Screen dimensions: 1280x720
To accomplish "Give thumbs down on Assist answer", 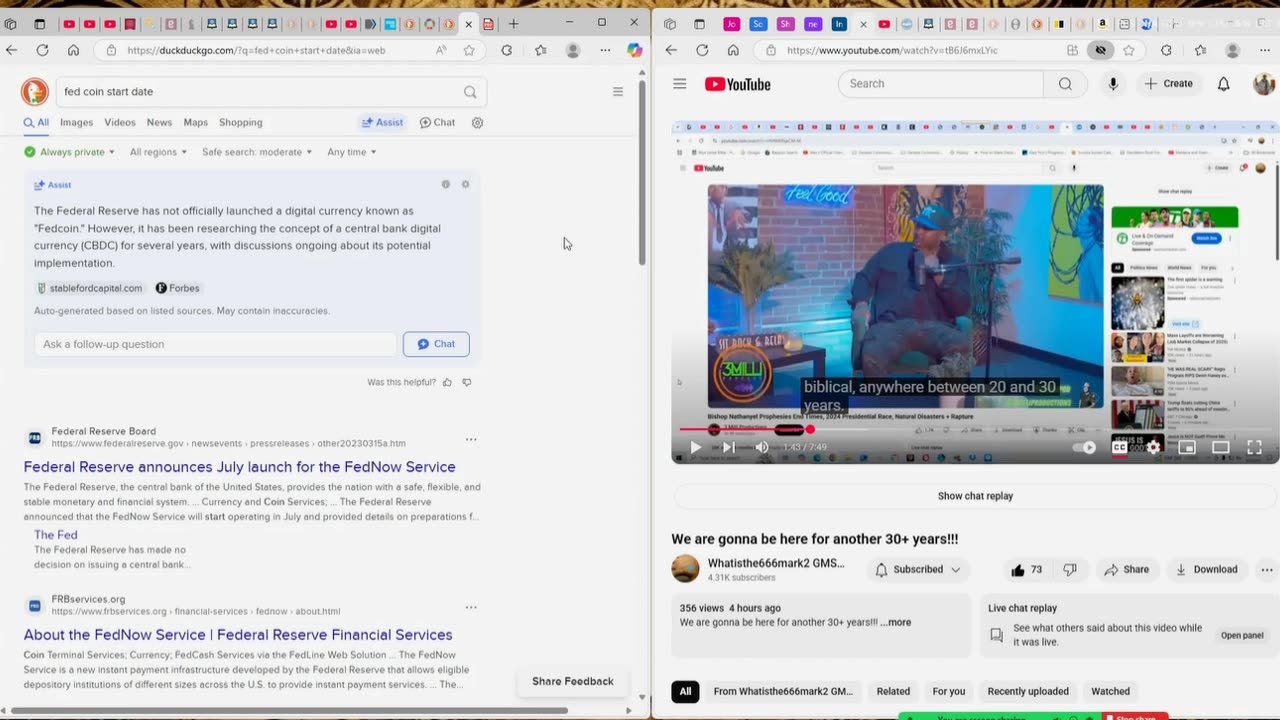I will 466,382.
